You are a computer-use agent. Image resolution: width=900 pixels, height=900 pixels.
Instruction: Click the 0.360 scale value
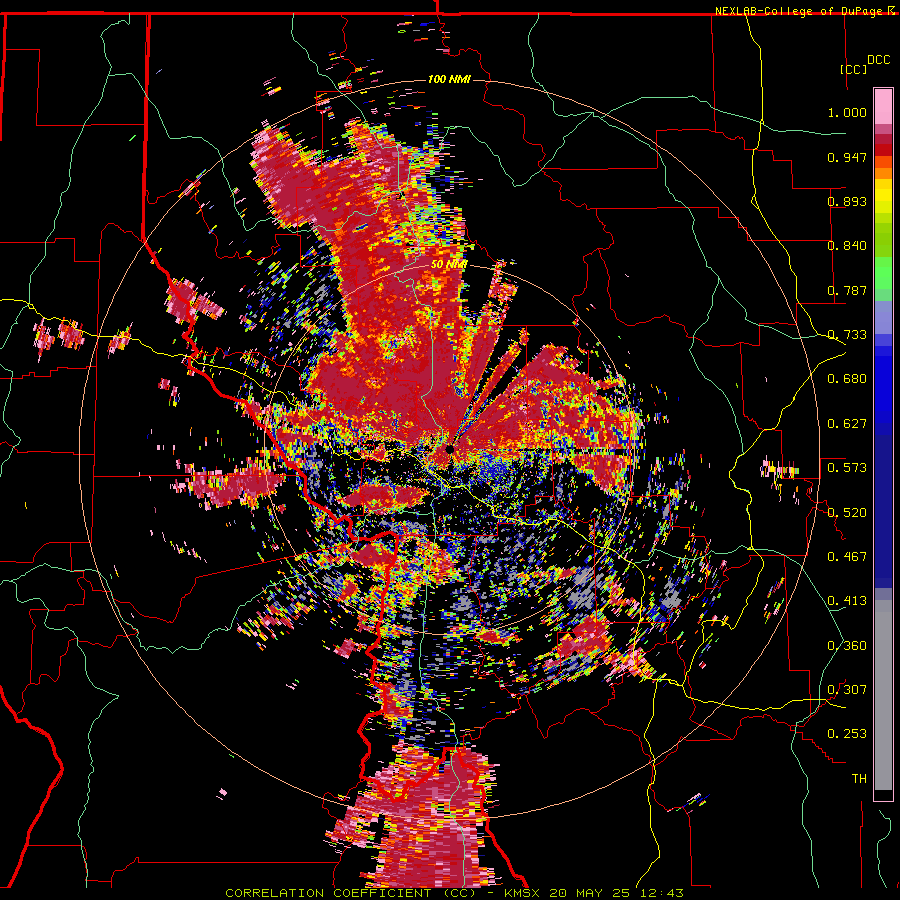click(x=847, y=646)
